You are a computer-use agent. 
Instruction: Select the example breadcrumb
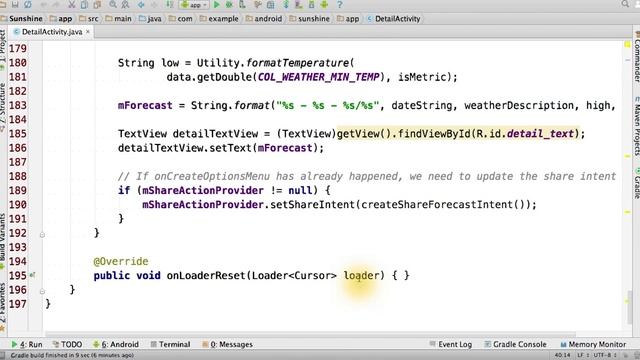(x=219, y=19)
